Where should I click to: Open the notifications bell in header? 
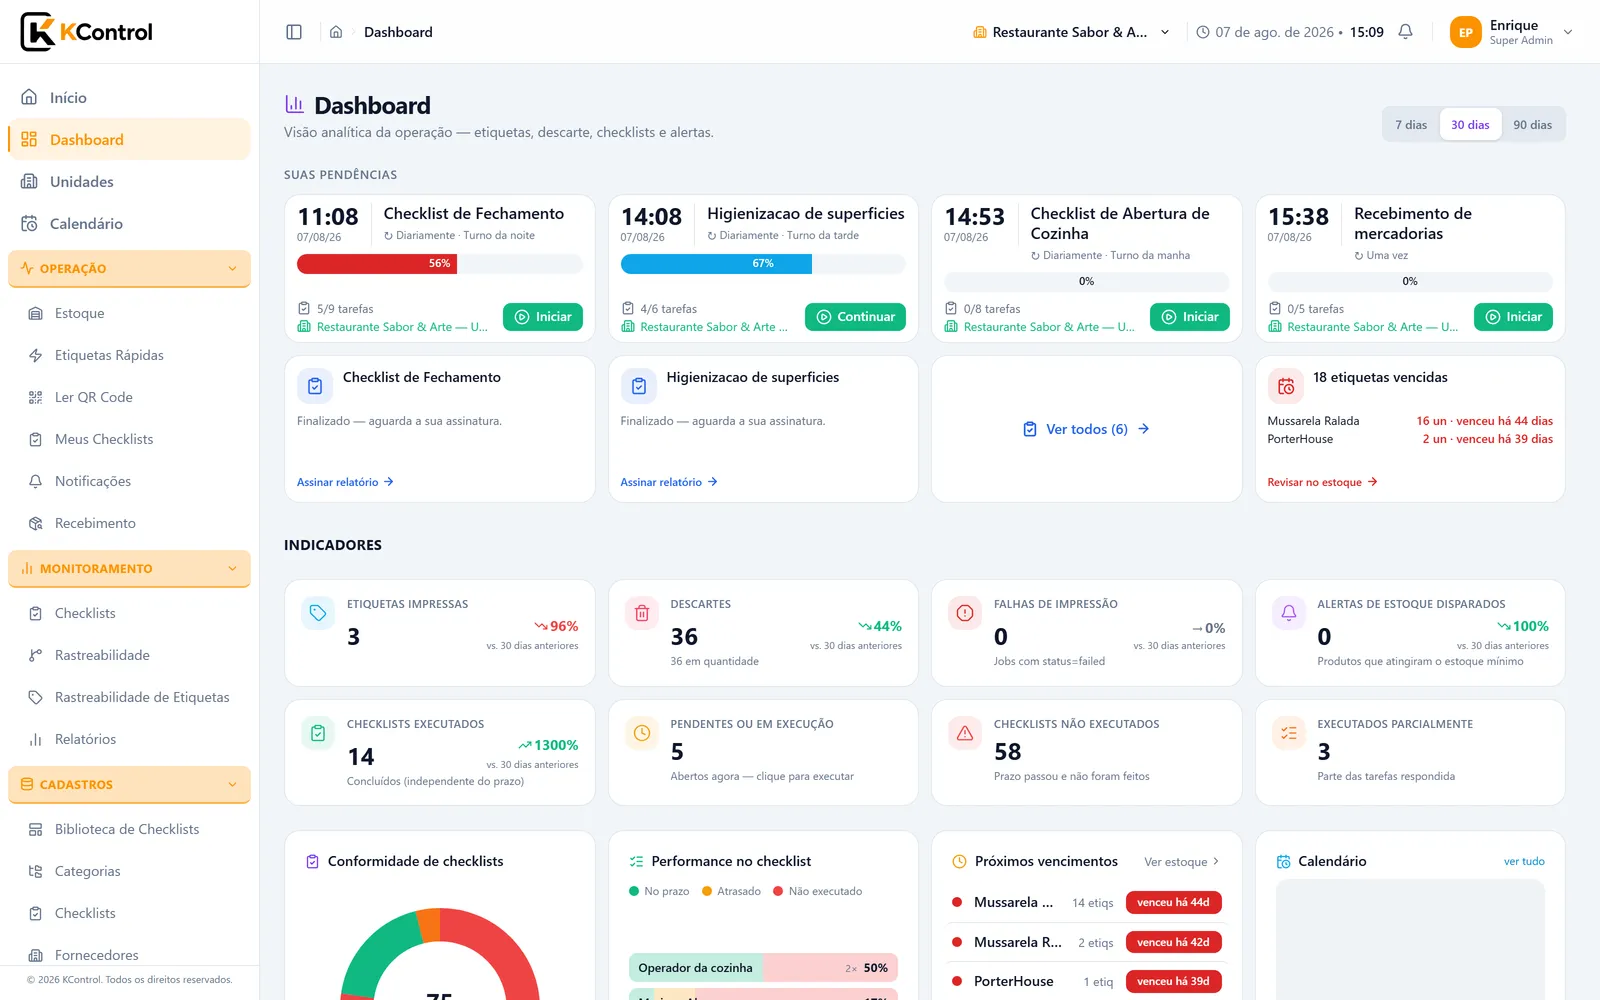(1405, 32)
